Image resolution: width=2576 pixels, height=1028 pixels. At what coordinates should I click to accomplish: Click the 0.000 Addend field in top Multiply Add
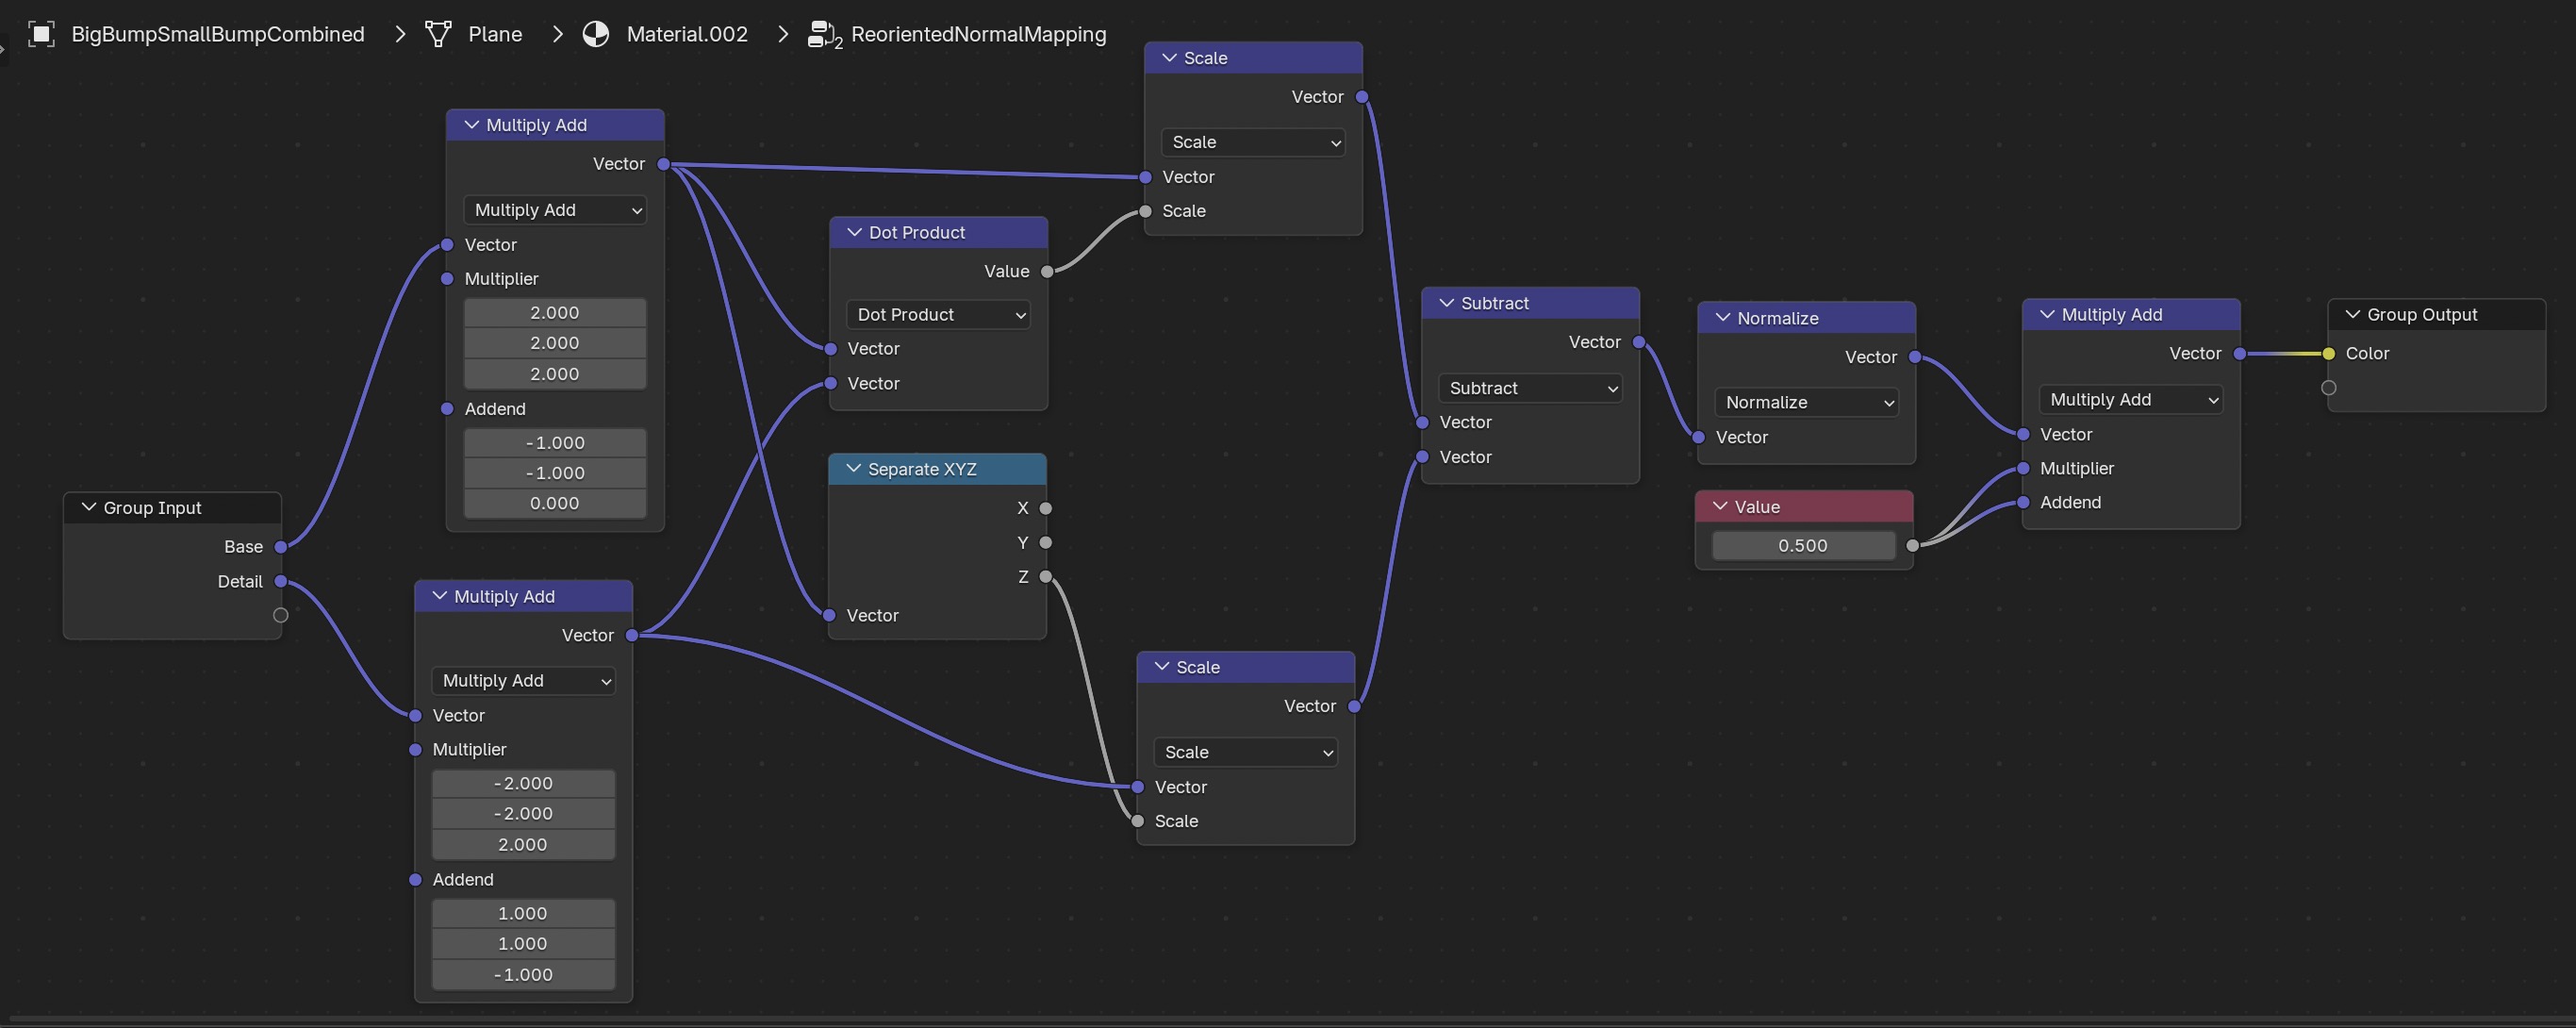(554, 504)
